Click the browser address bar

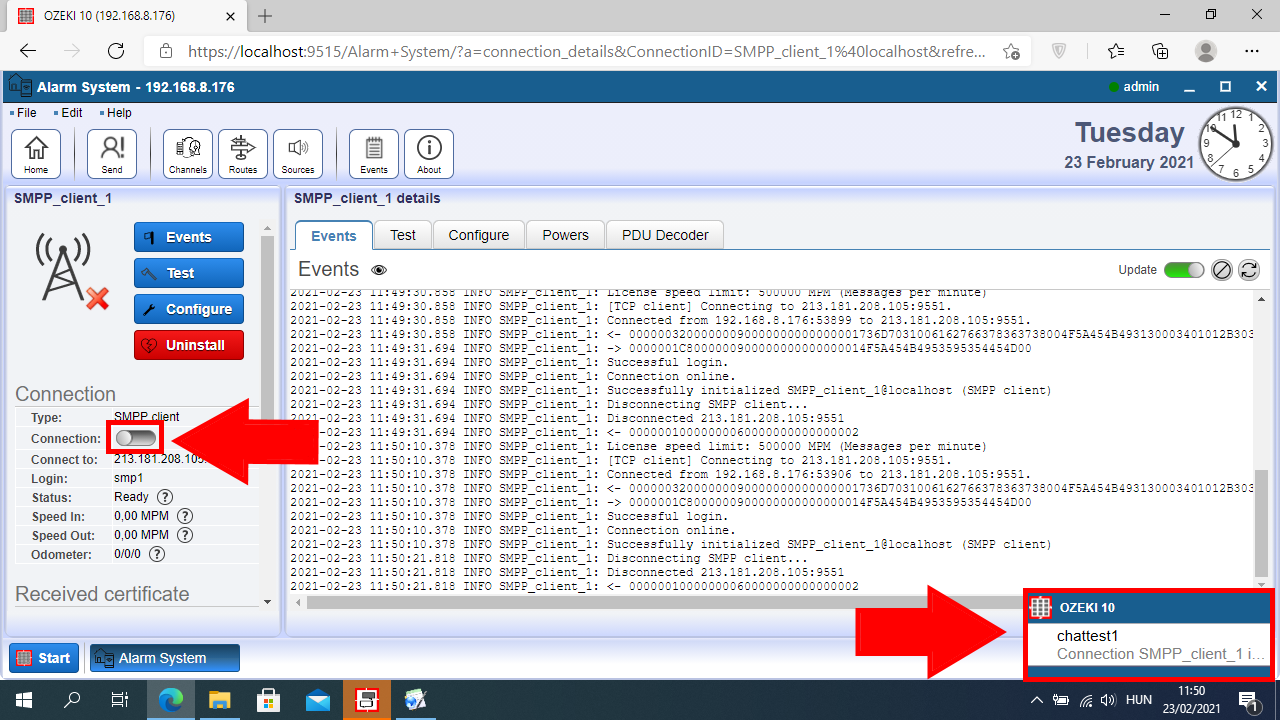[585, 51]
